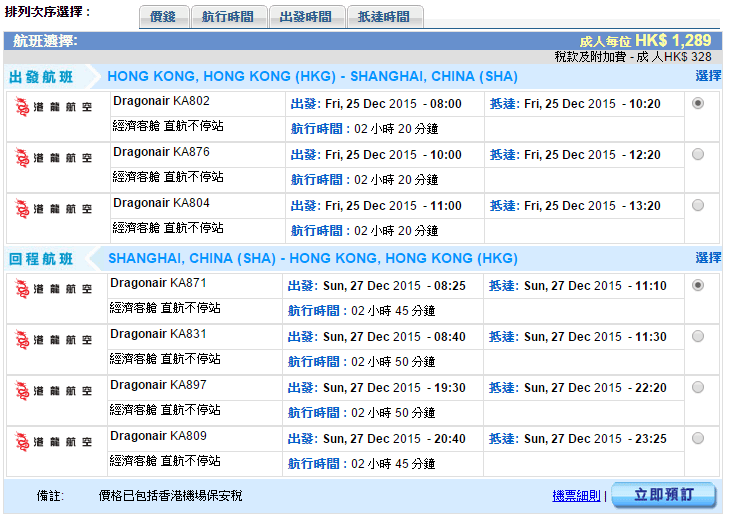The image size is (729, 518).
Task: Sort flights by 價錢 tab
Action: click(x=163, y=17)
